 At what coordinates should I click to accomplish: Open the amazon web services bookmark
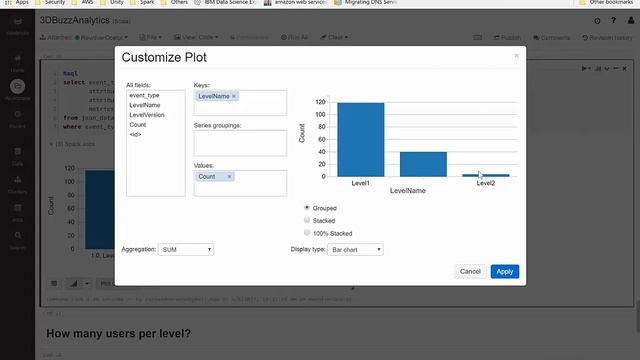point(295,2)
